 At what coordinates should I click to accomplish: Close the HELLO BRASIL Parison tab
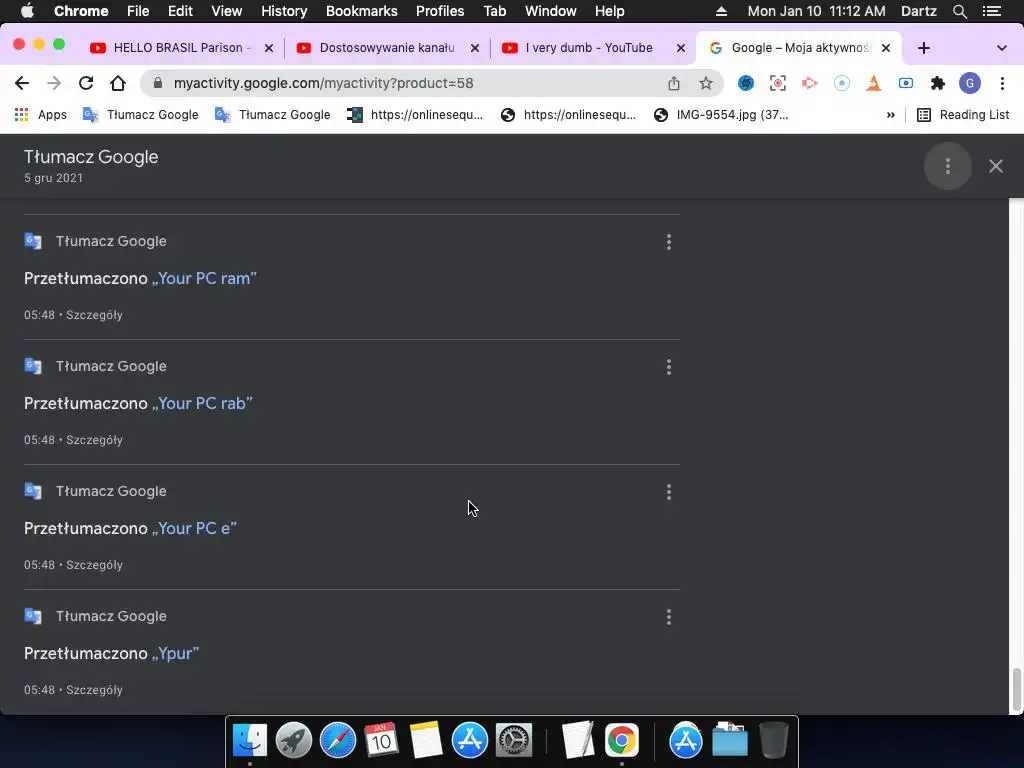click(x=268, y=48)
